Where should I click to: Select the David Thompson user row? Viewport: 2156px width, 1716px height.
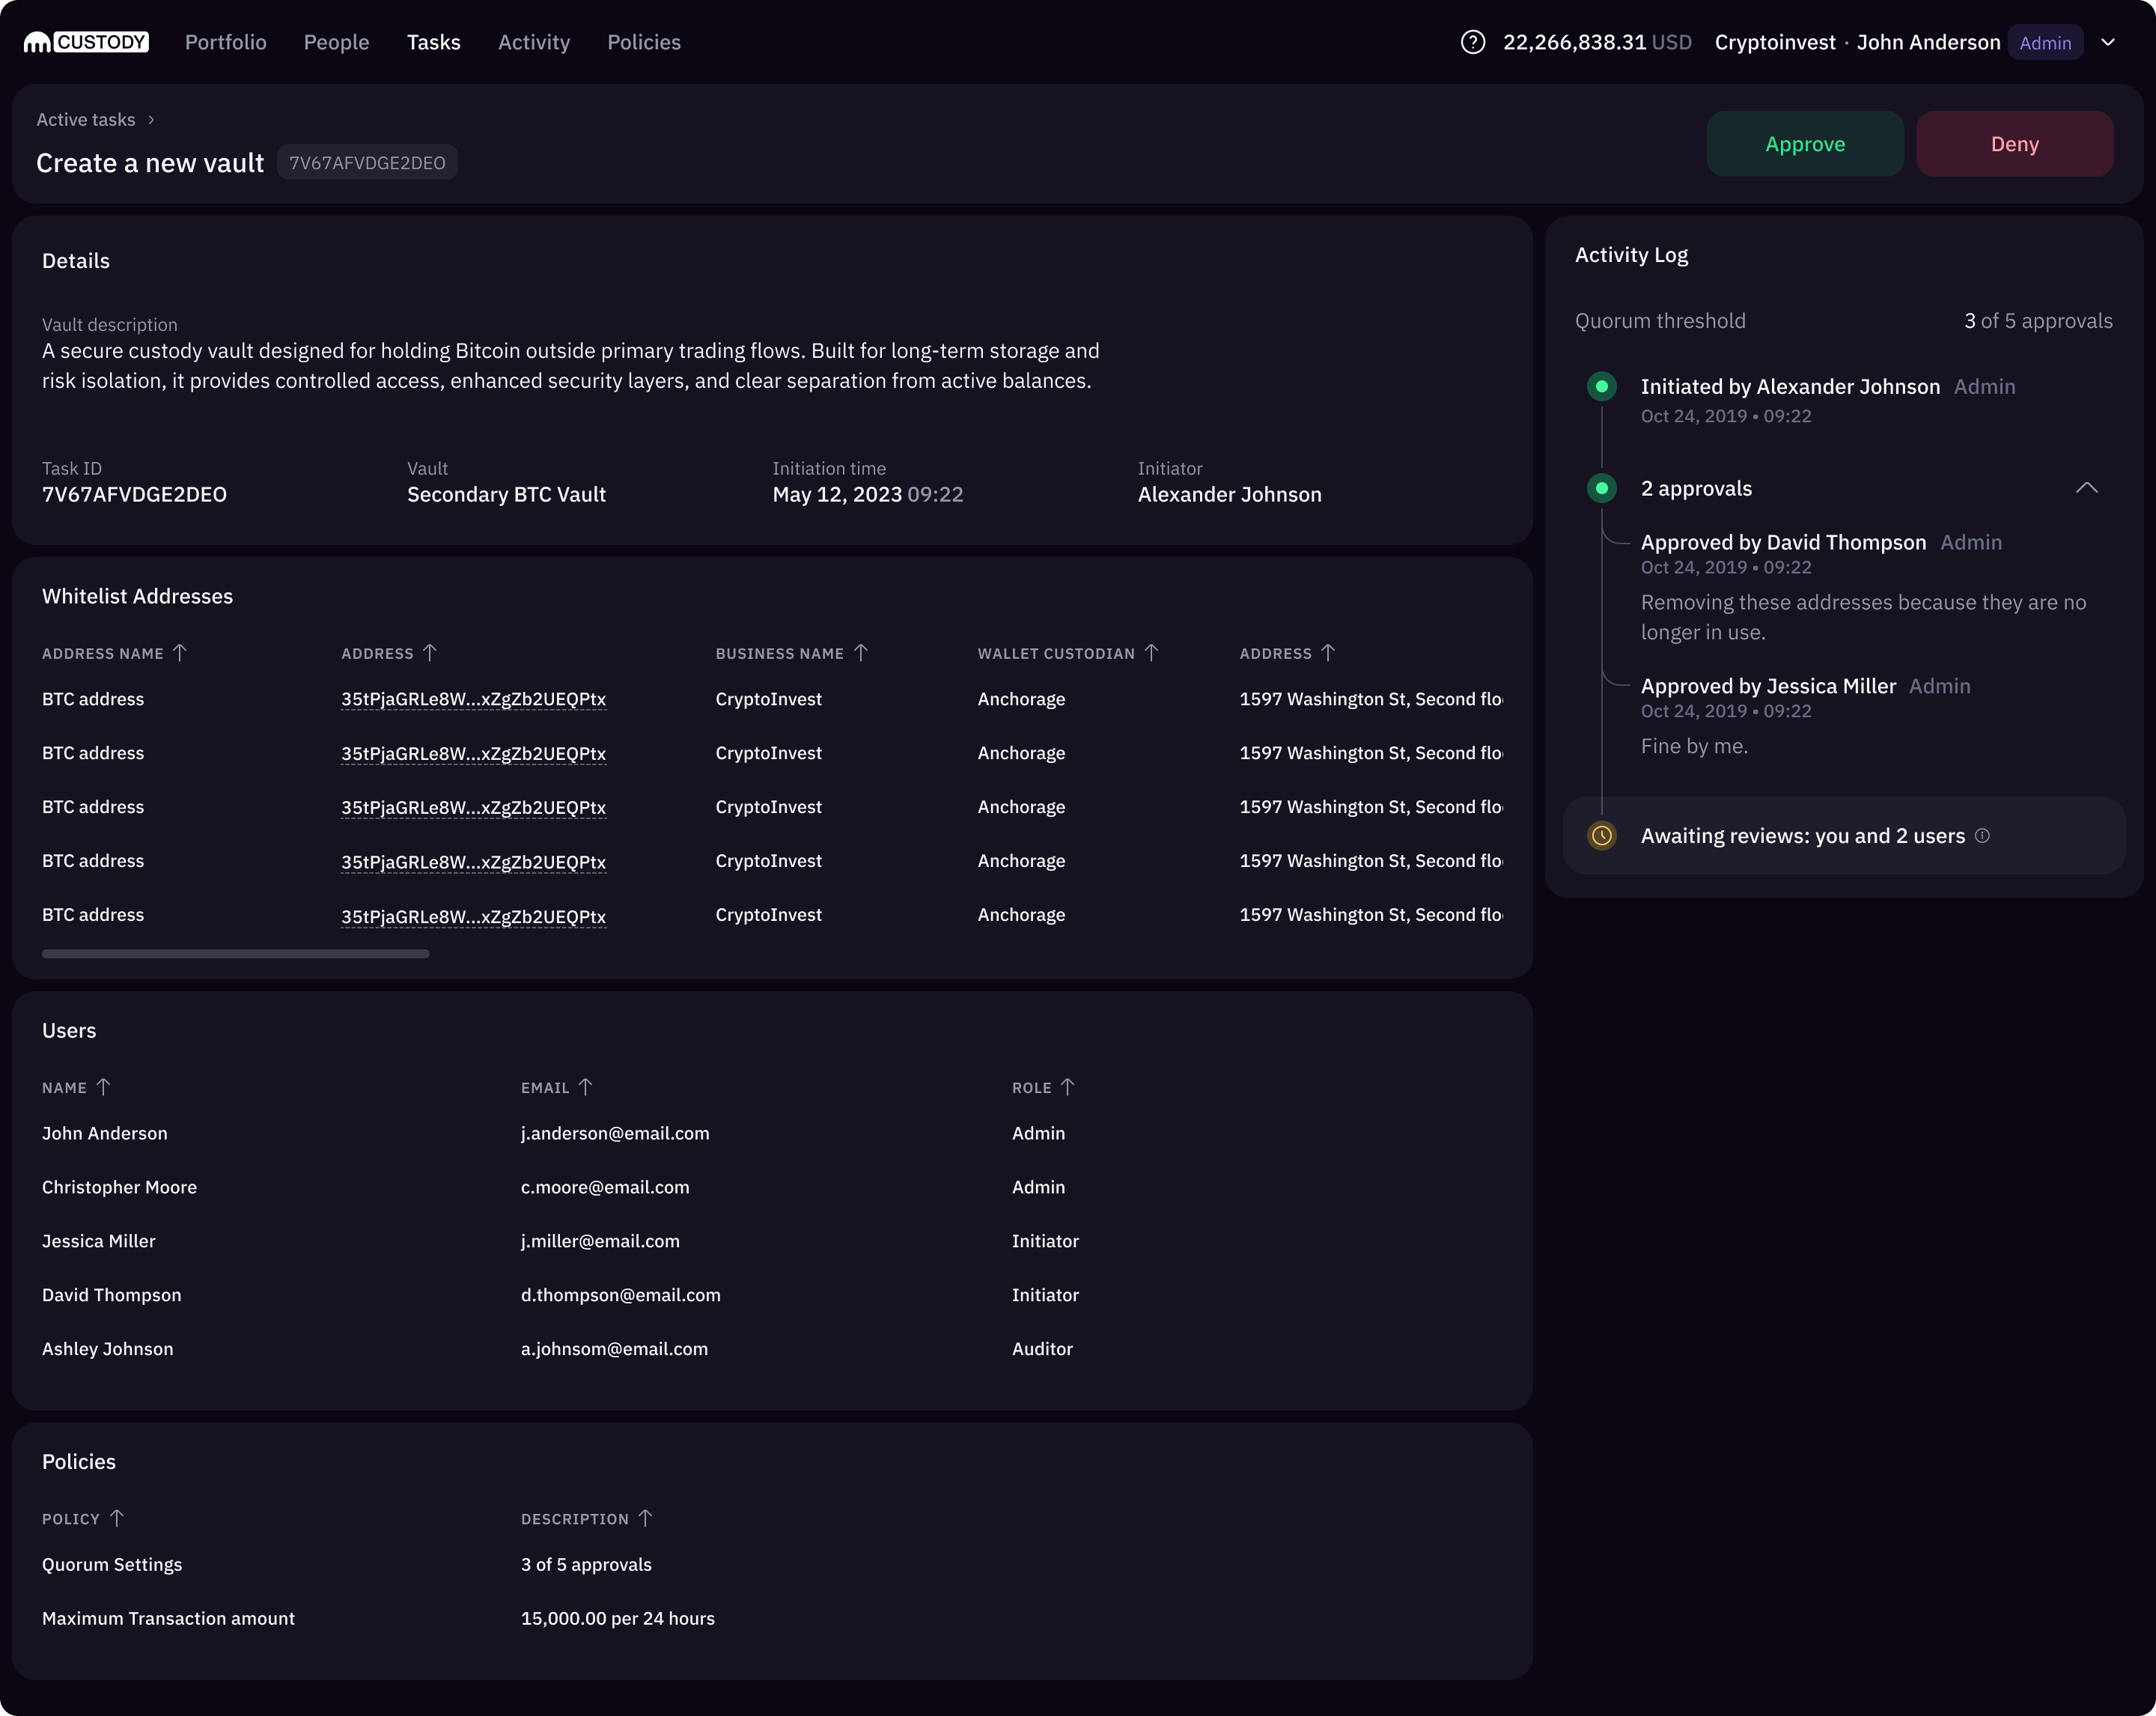(772, 1295)
